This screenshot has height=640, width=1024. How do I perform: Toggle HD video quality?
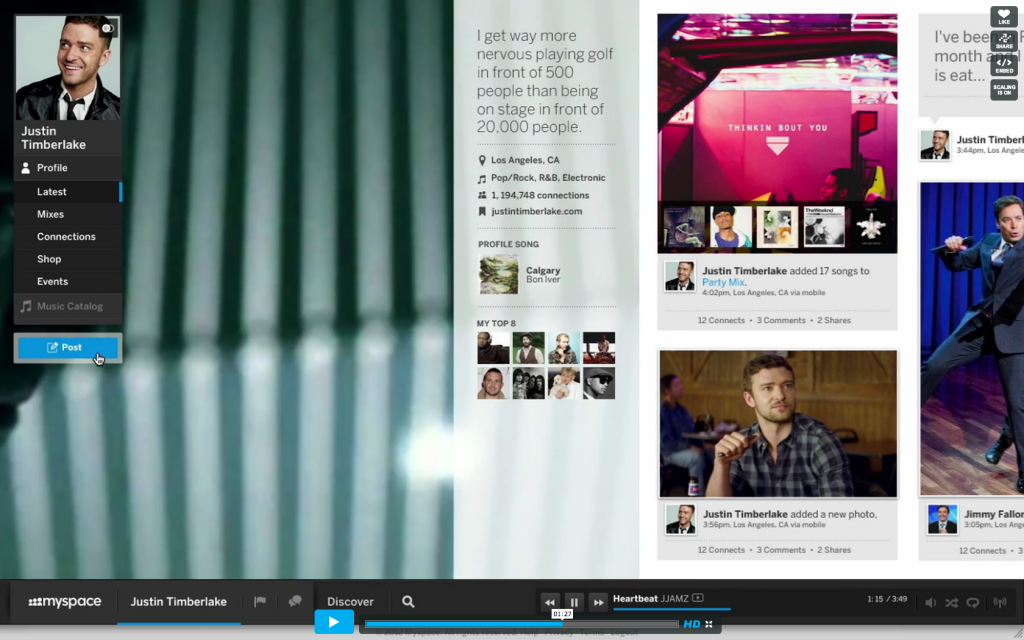692,624
